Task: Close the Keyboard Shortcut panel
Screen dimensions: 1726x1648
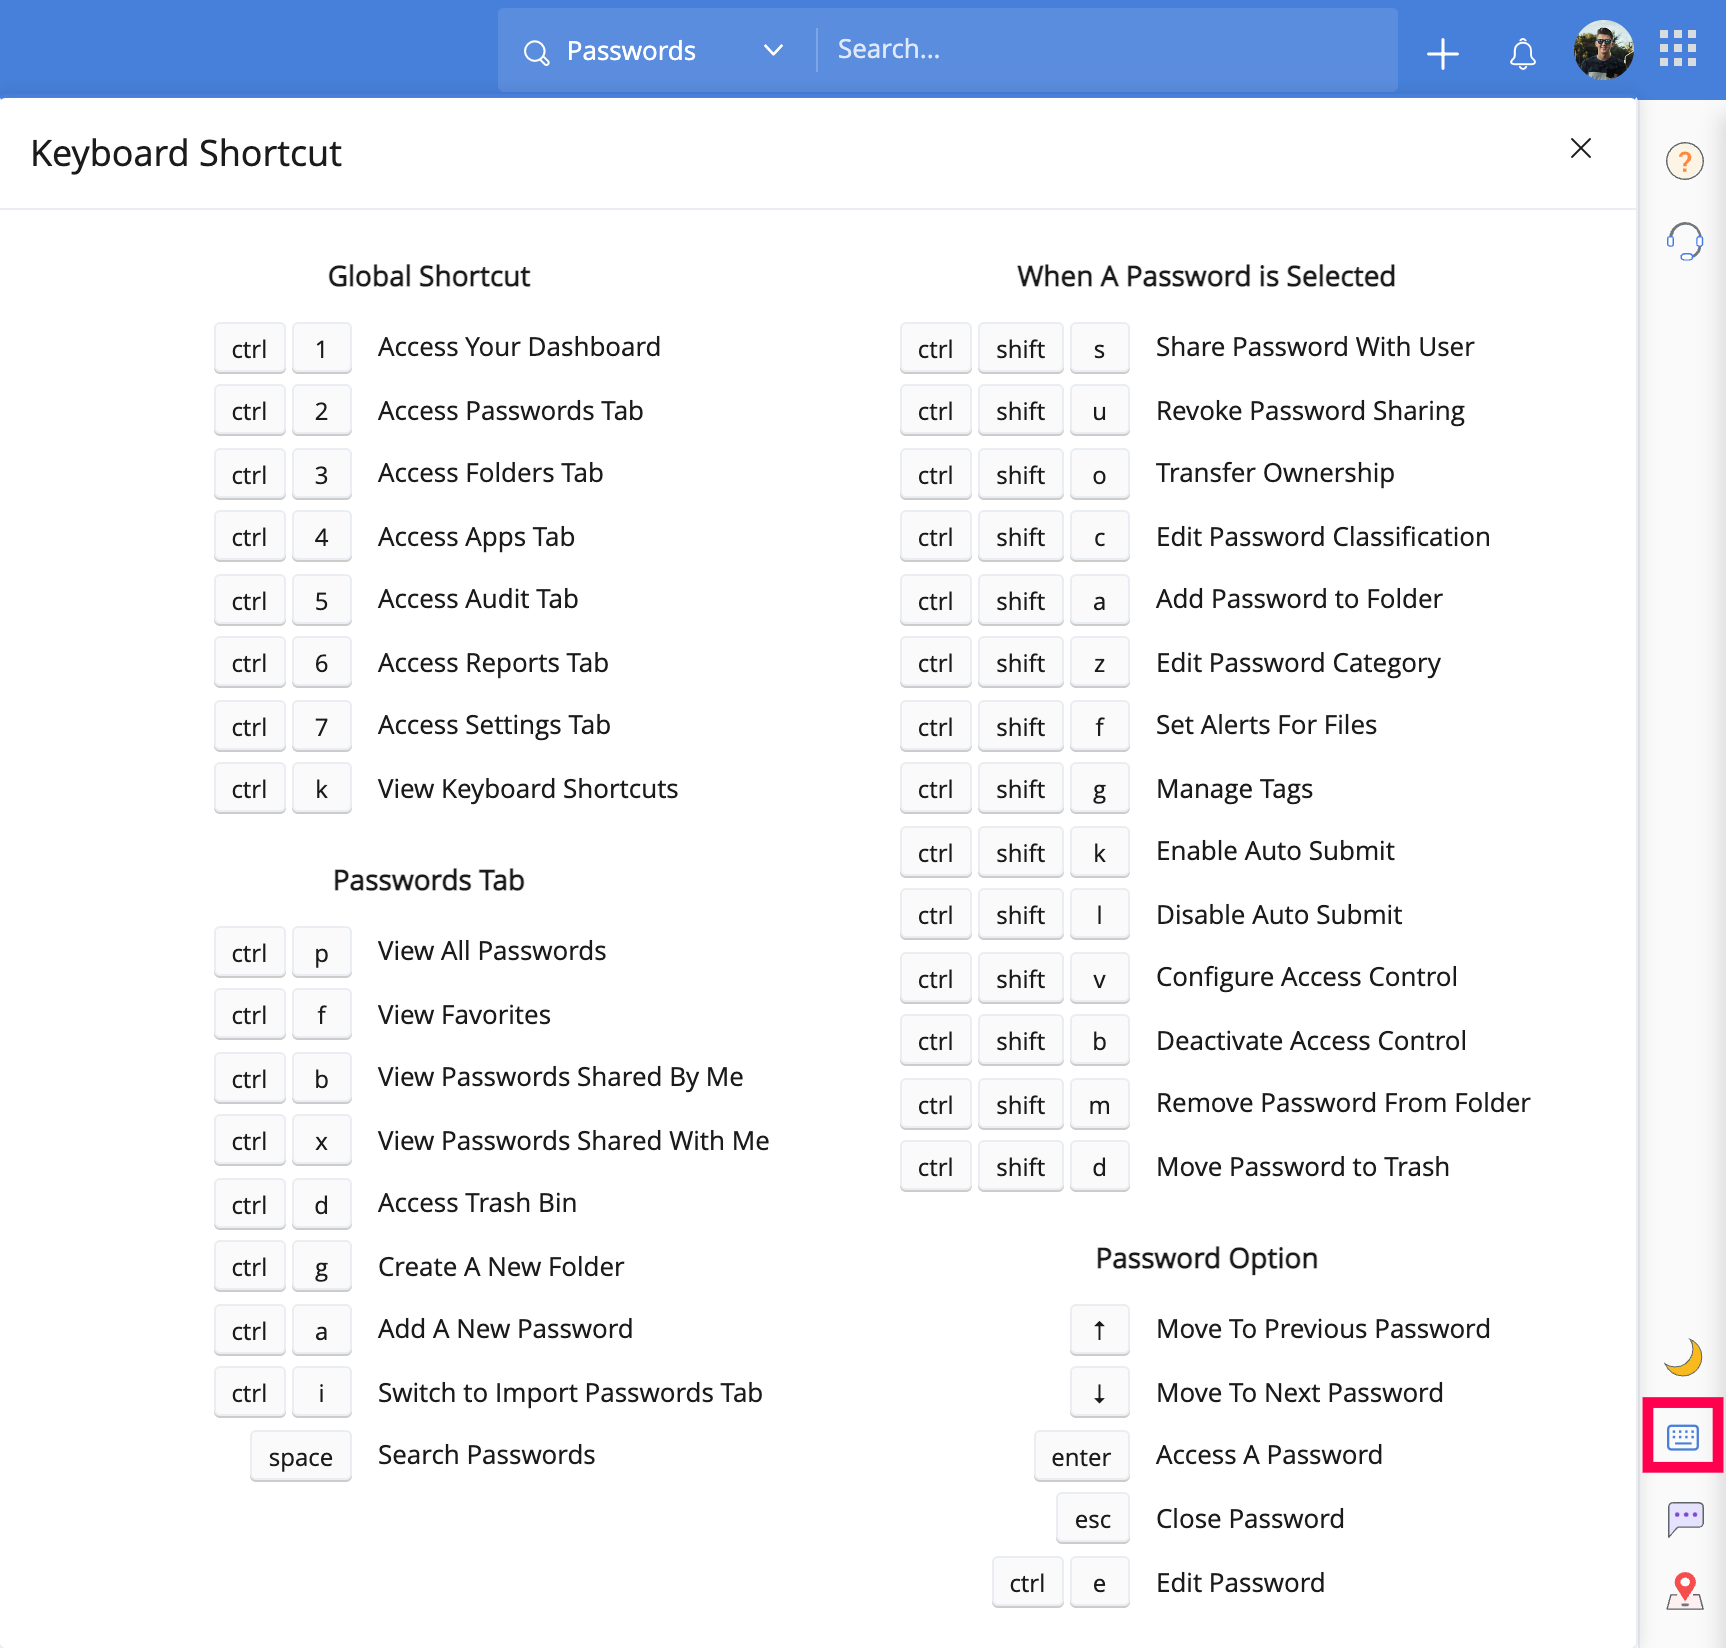Action: (x=1580, y=148)
